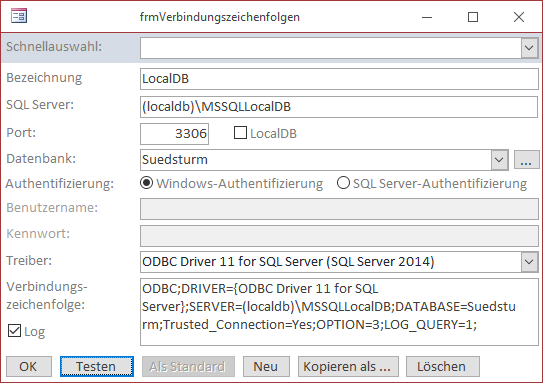Click the Datenbank label
This screenshot has height=383, width=543.
[41, 159]
